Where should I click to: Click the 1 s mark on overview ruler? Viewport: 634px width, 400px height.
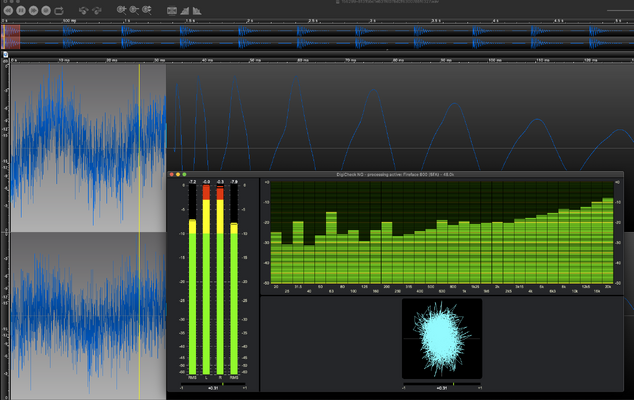tap(127, 20)
